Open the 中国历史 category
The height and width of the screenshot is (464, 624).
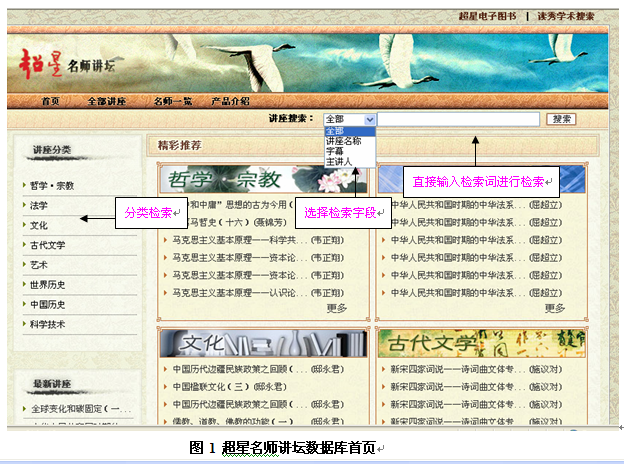48,305
